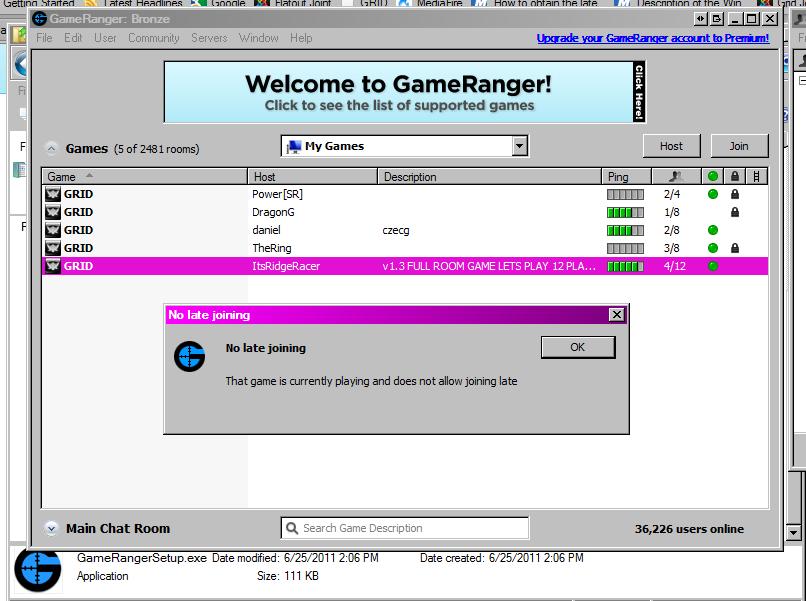Sort games by the Ping column header
This screenshot has width=806, height=601.
[x=627, y=177]
